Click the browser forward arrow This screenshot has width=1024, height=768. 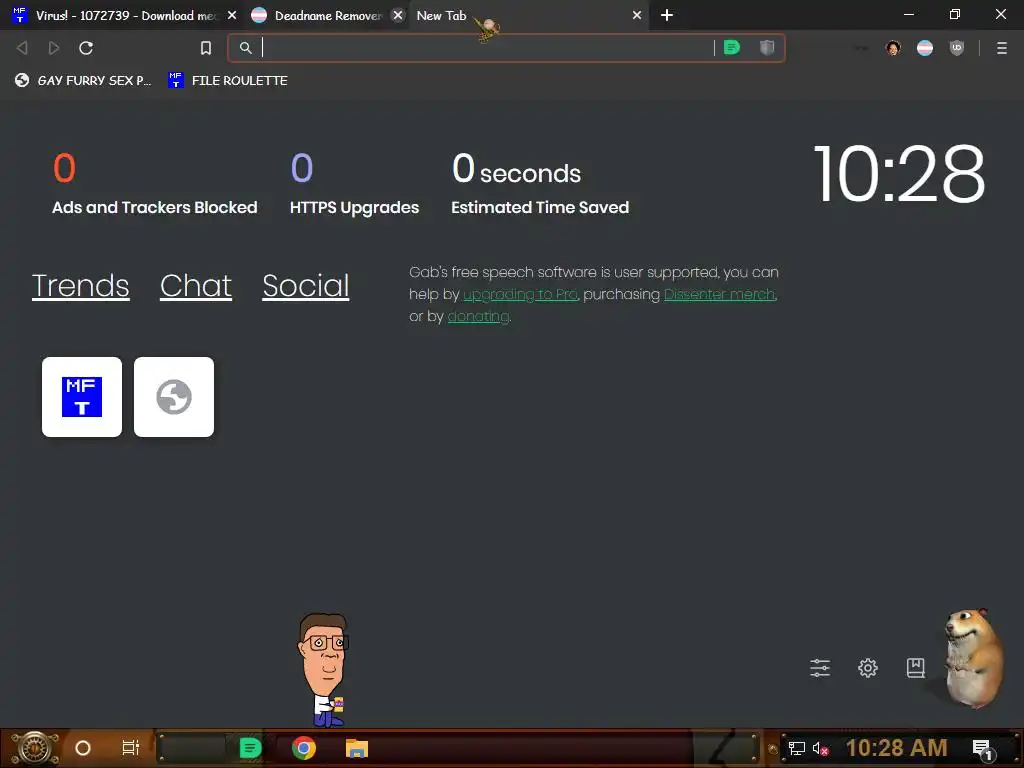[x=54, y=48]
